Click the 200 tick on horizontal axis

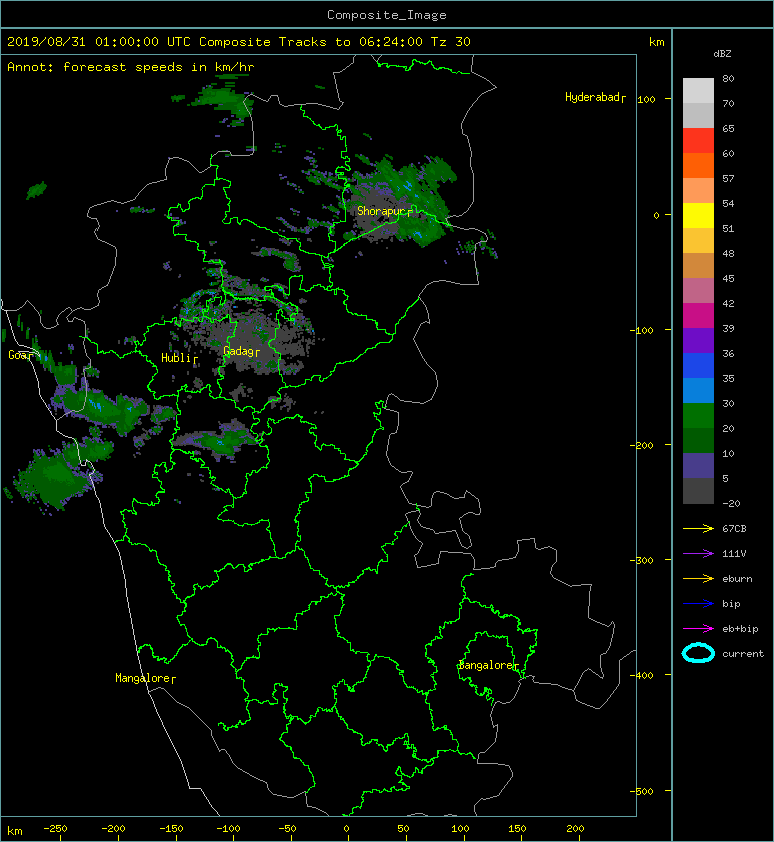pos(575,829)
